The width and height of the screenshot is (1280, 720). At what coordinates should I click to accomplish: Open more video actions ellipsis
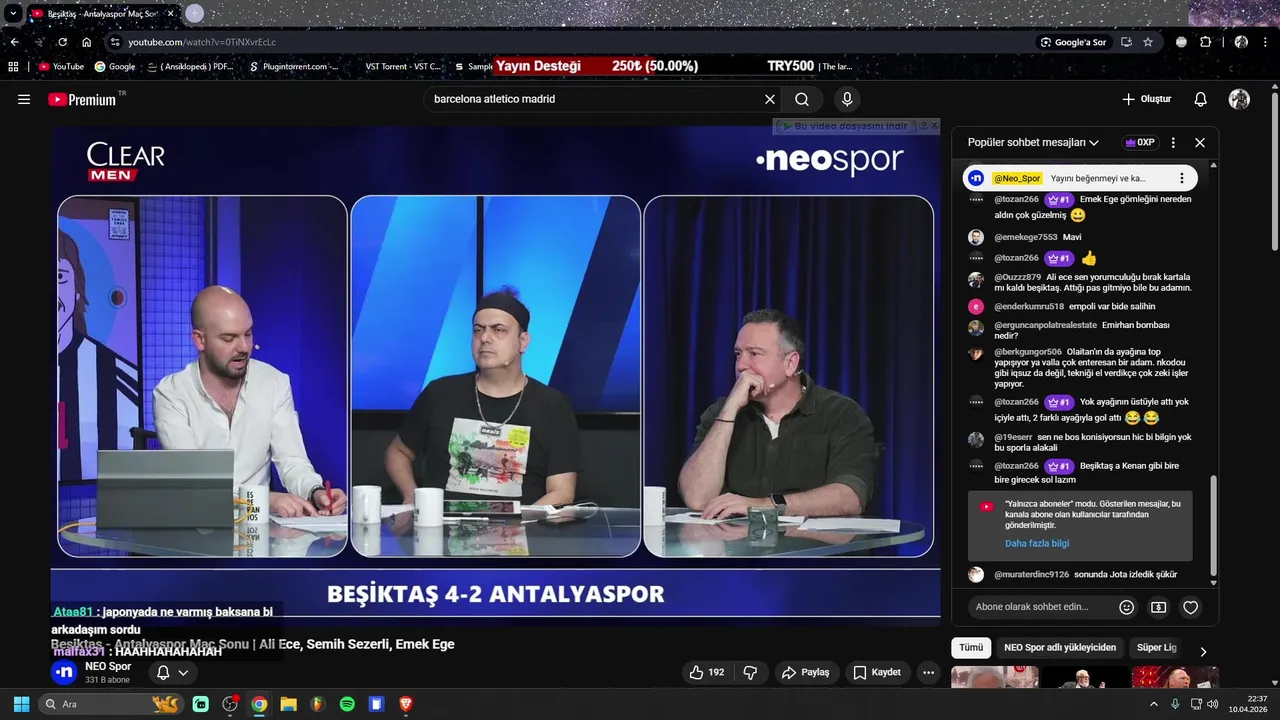[x=929, y=672]
